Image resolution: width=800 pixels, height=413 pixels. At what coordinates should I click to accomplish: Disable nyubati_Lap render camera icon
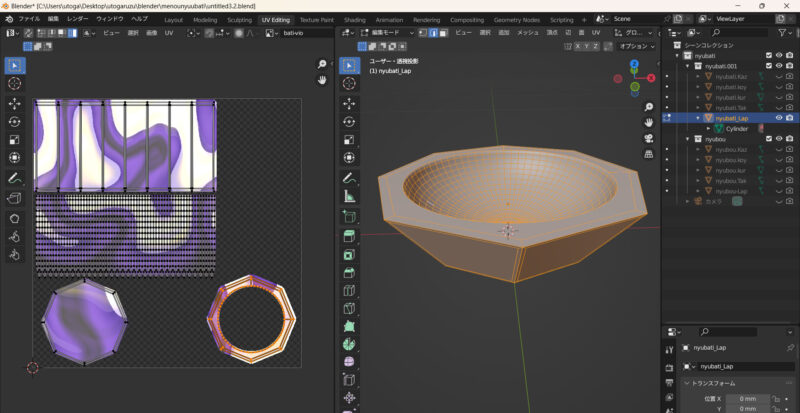coord(789,118)
